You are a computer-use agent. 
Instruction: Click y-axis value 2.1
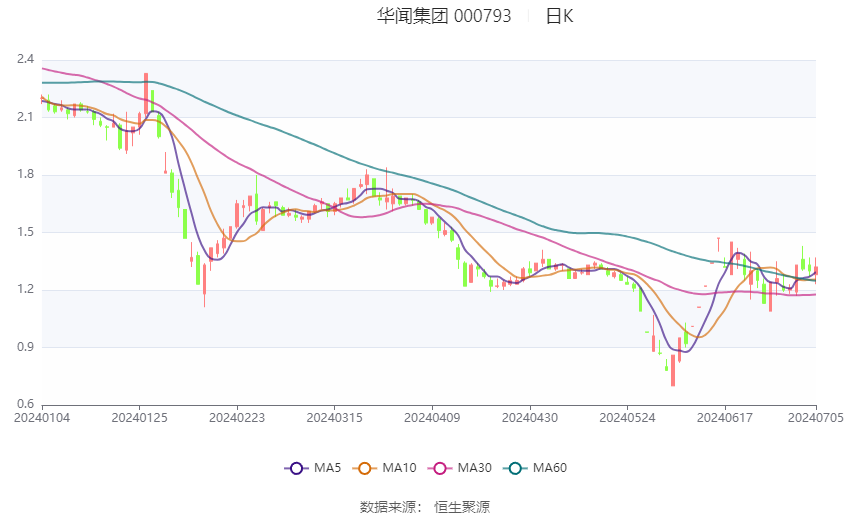tap(25, 117)
